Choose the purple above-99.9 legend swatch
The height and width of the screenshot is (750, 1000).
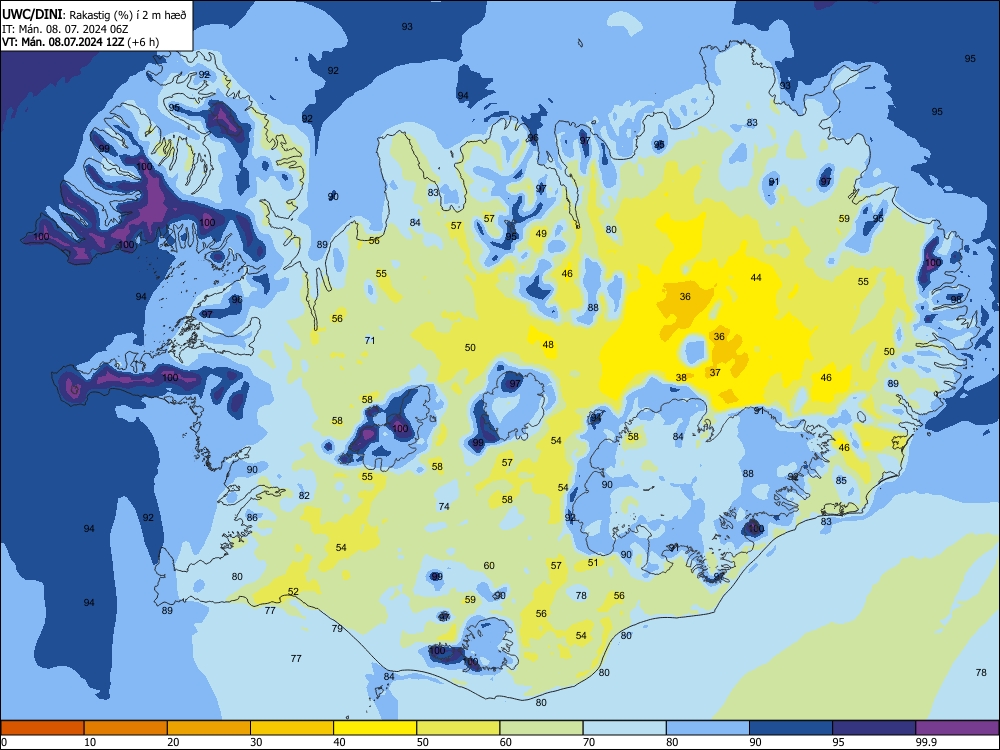click(x=957, y=728)
